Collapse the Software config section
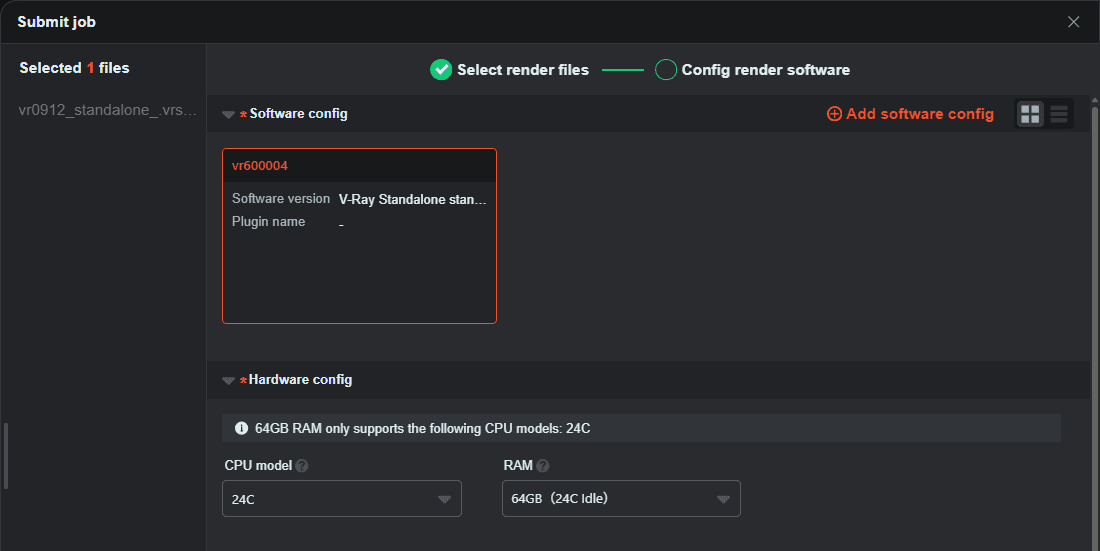This screenshot has width=1100, height=551. 229,115
